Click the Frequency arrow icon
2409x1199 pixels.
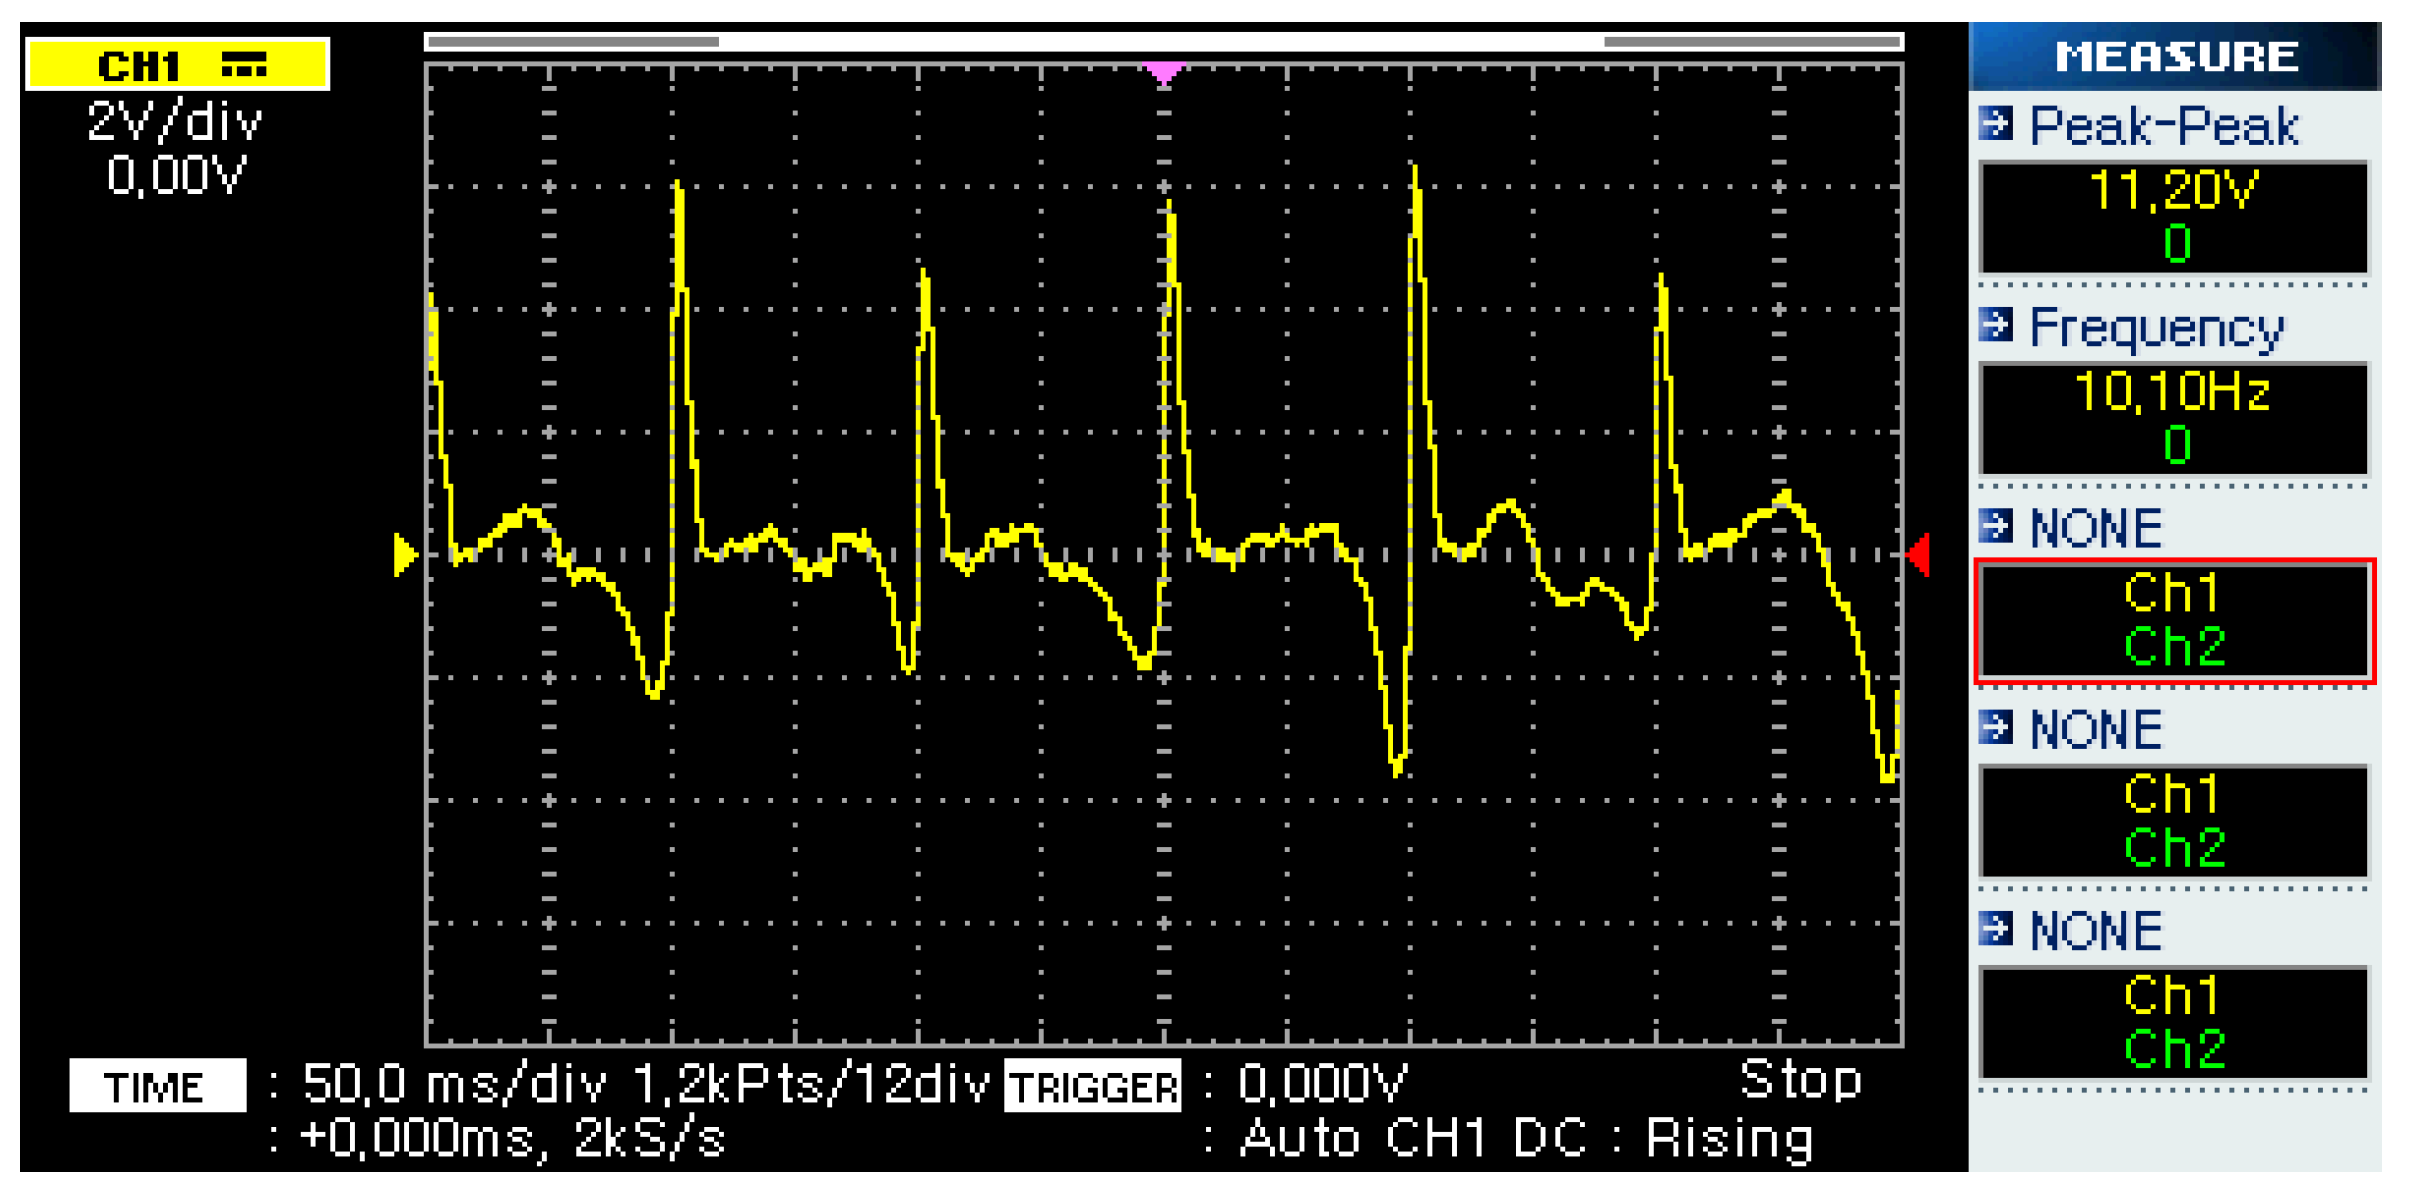[x=1995, y=325]
